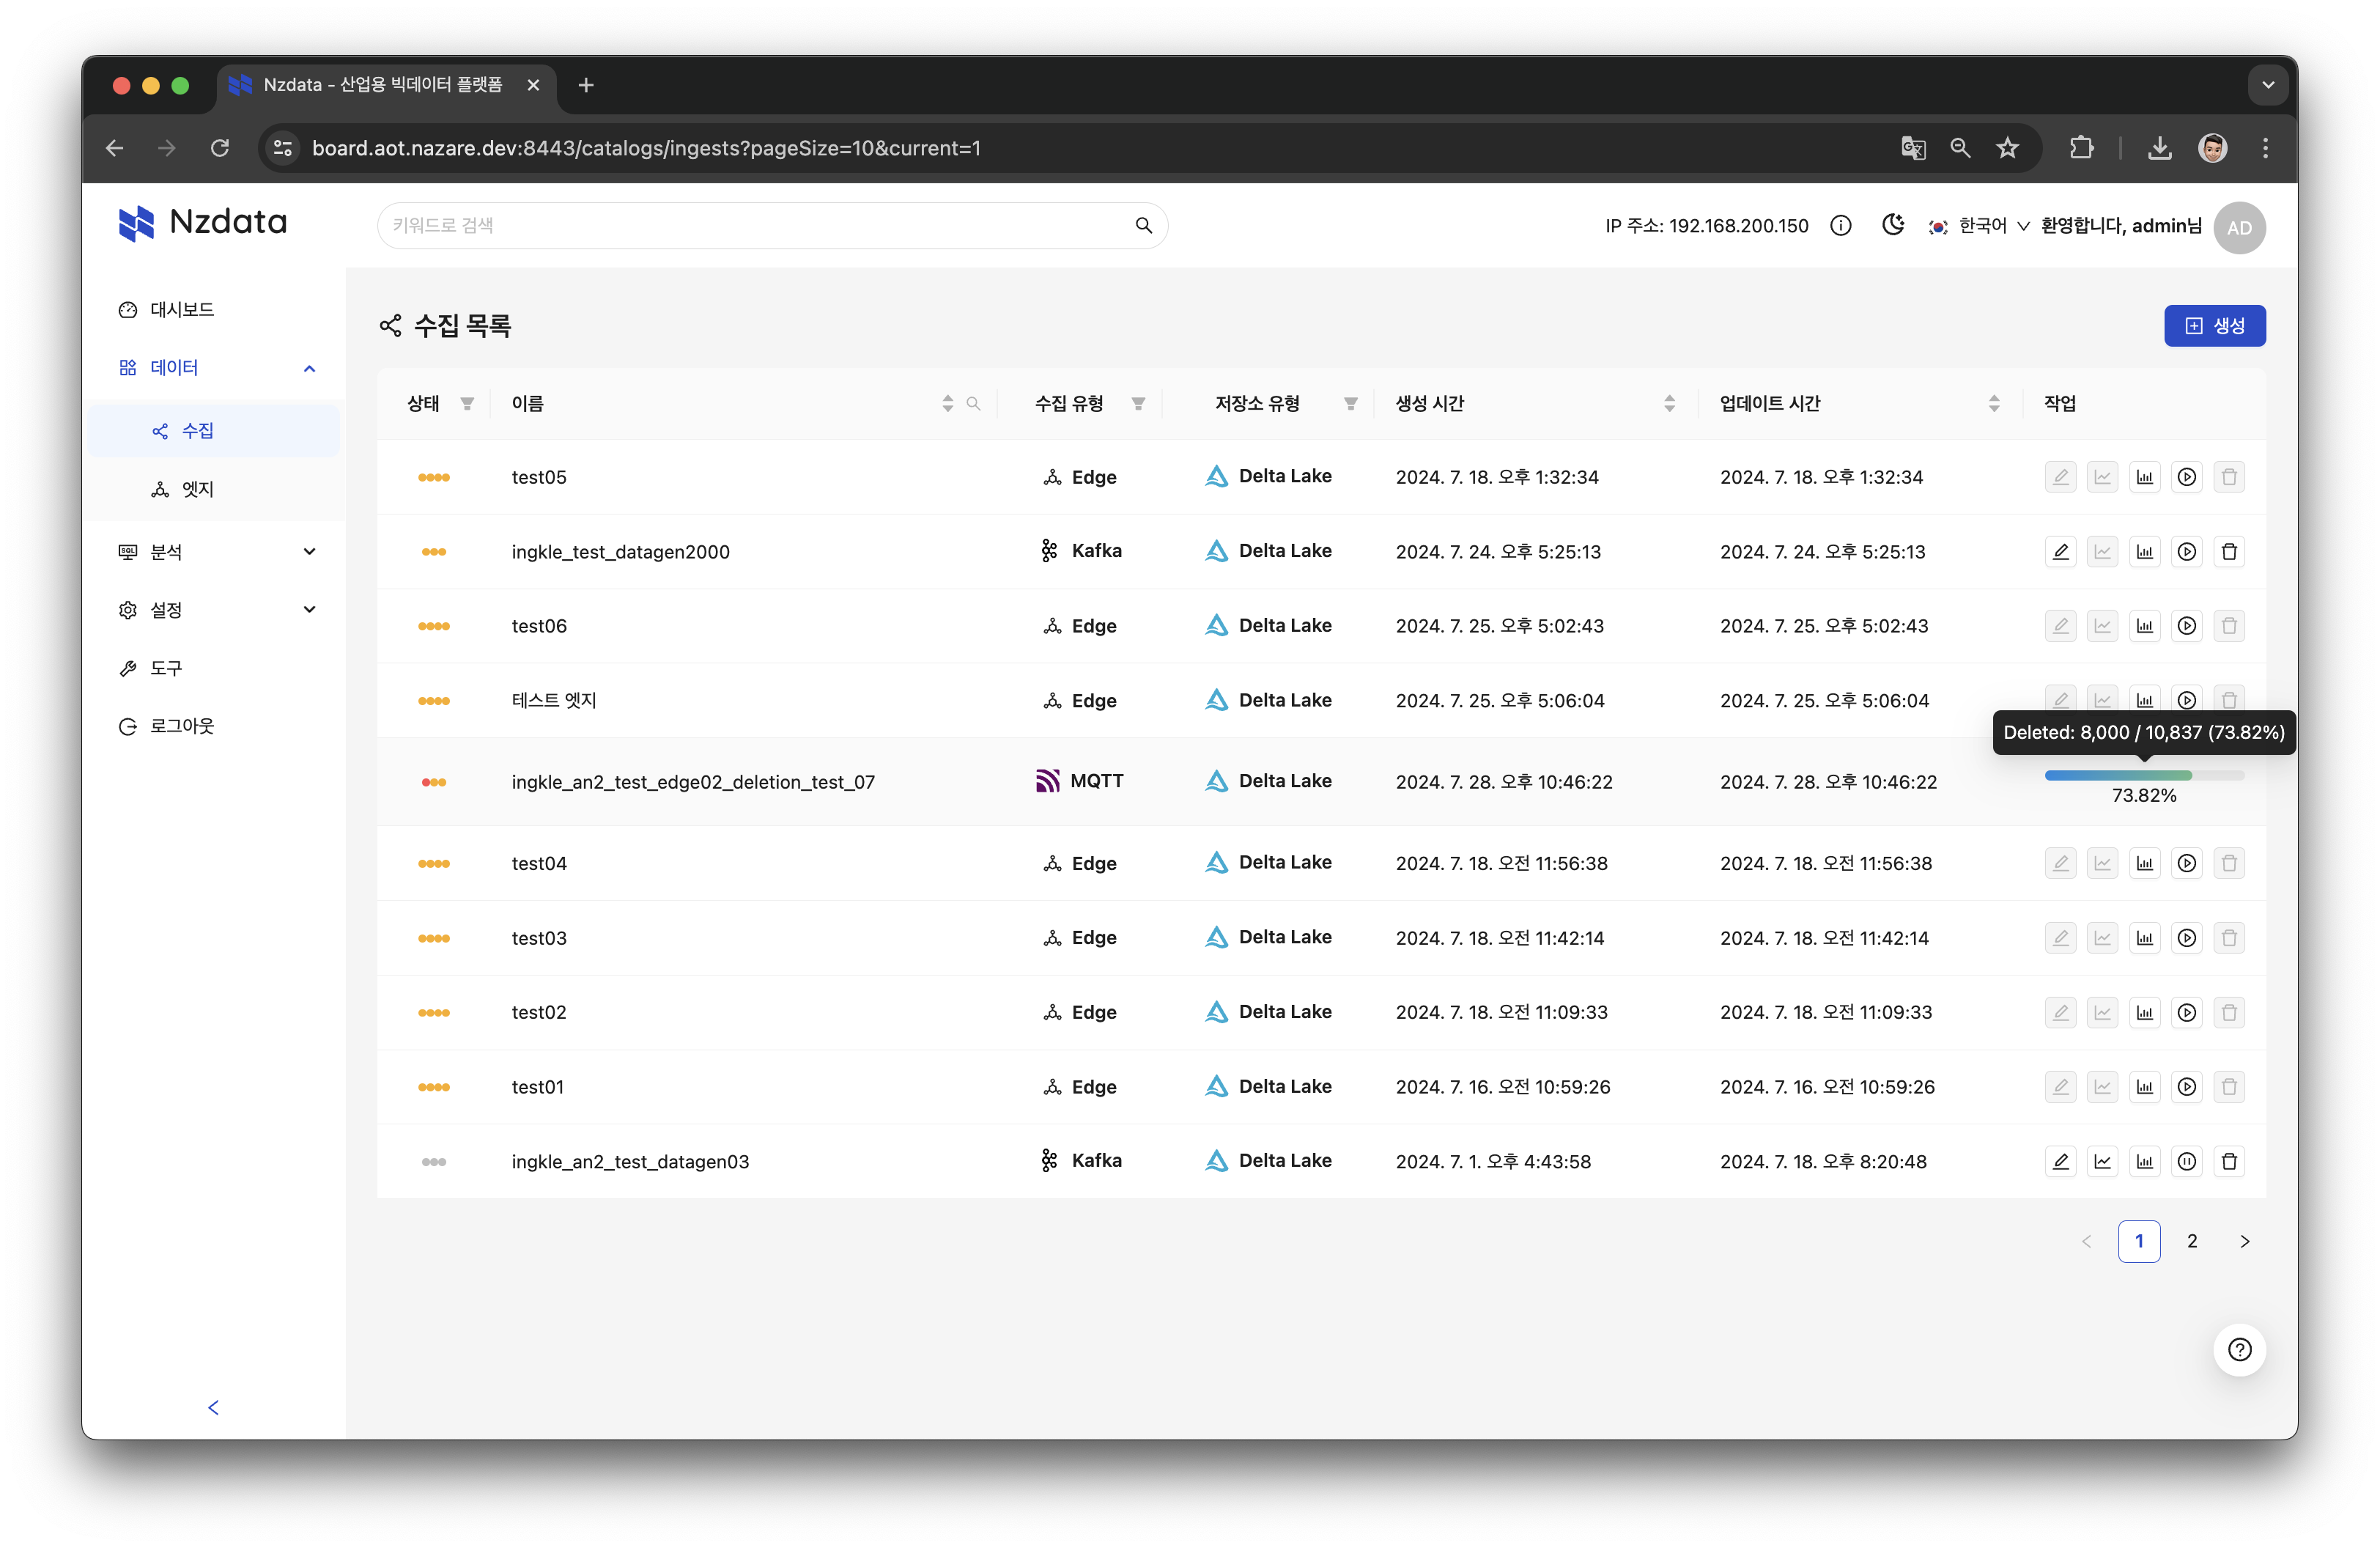
Task: Open the 상태 column filter
Action: pos(467,403)
